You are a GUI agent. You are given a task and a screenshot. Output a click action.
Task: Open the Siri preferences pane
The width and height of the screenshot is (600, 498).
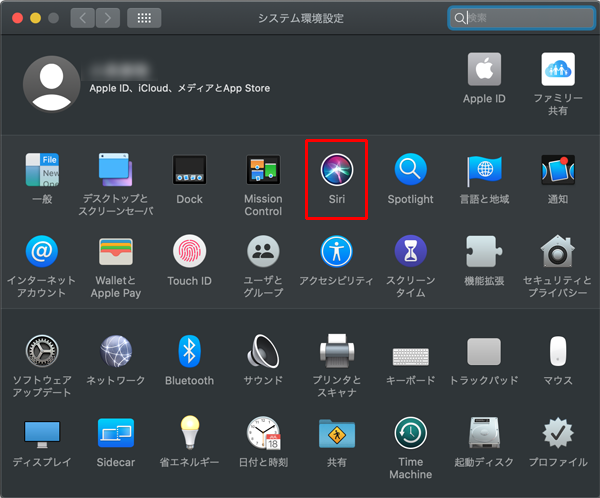click(337, 170)
